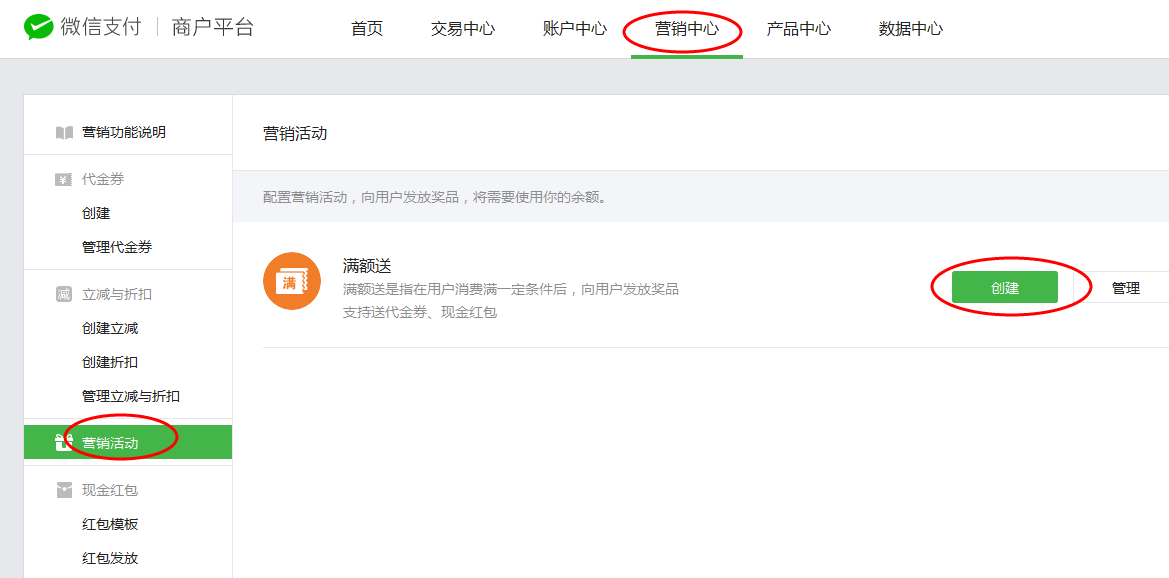Click the 代金券 section header

point(103,179)
